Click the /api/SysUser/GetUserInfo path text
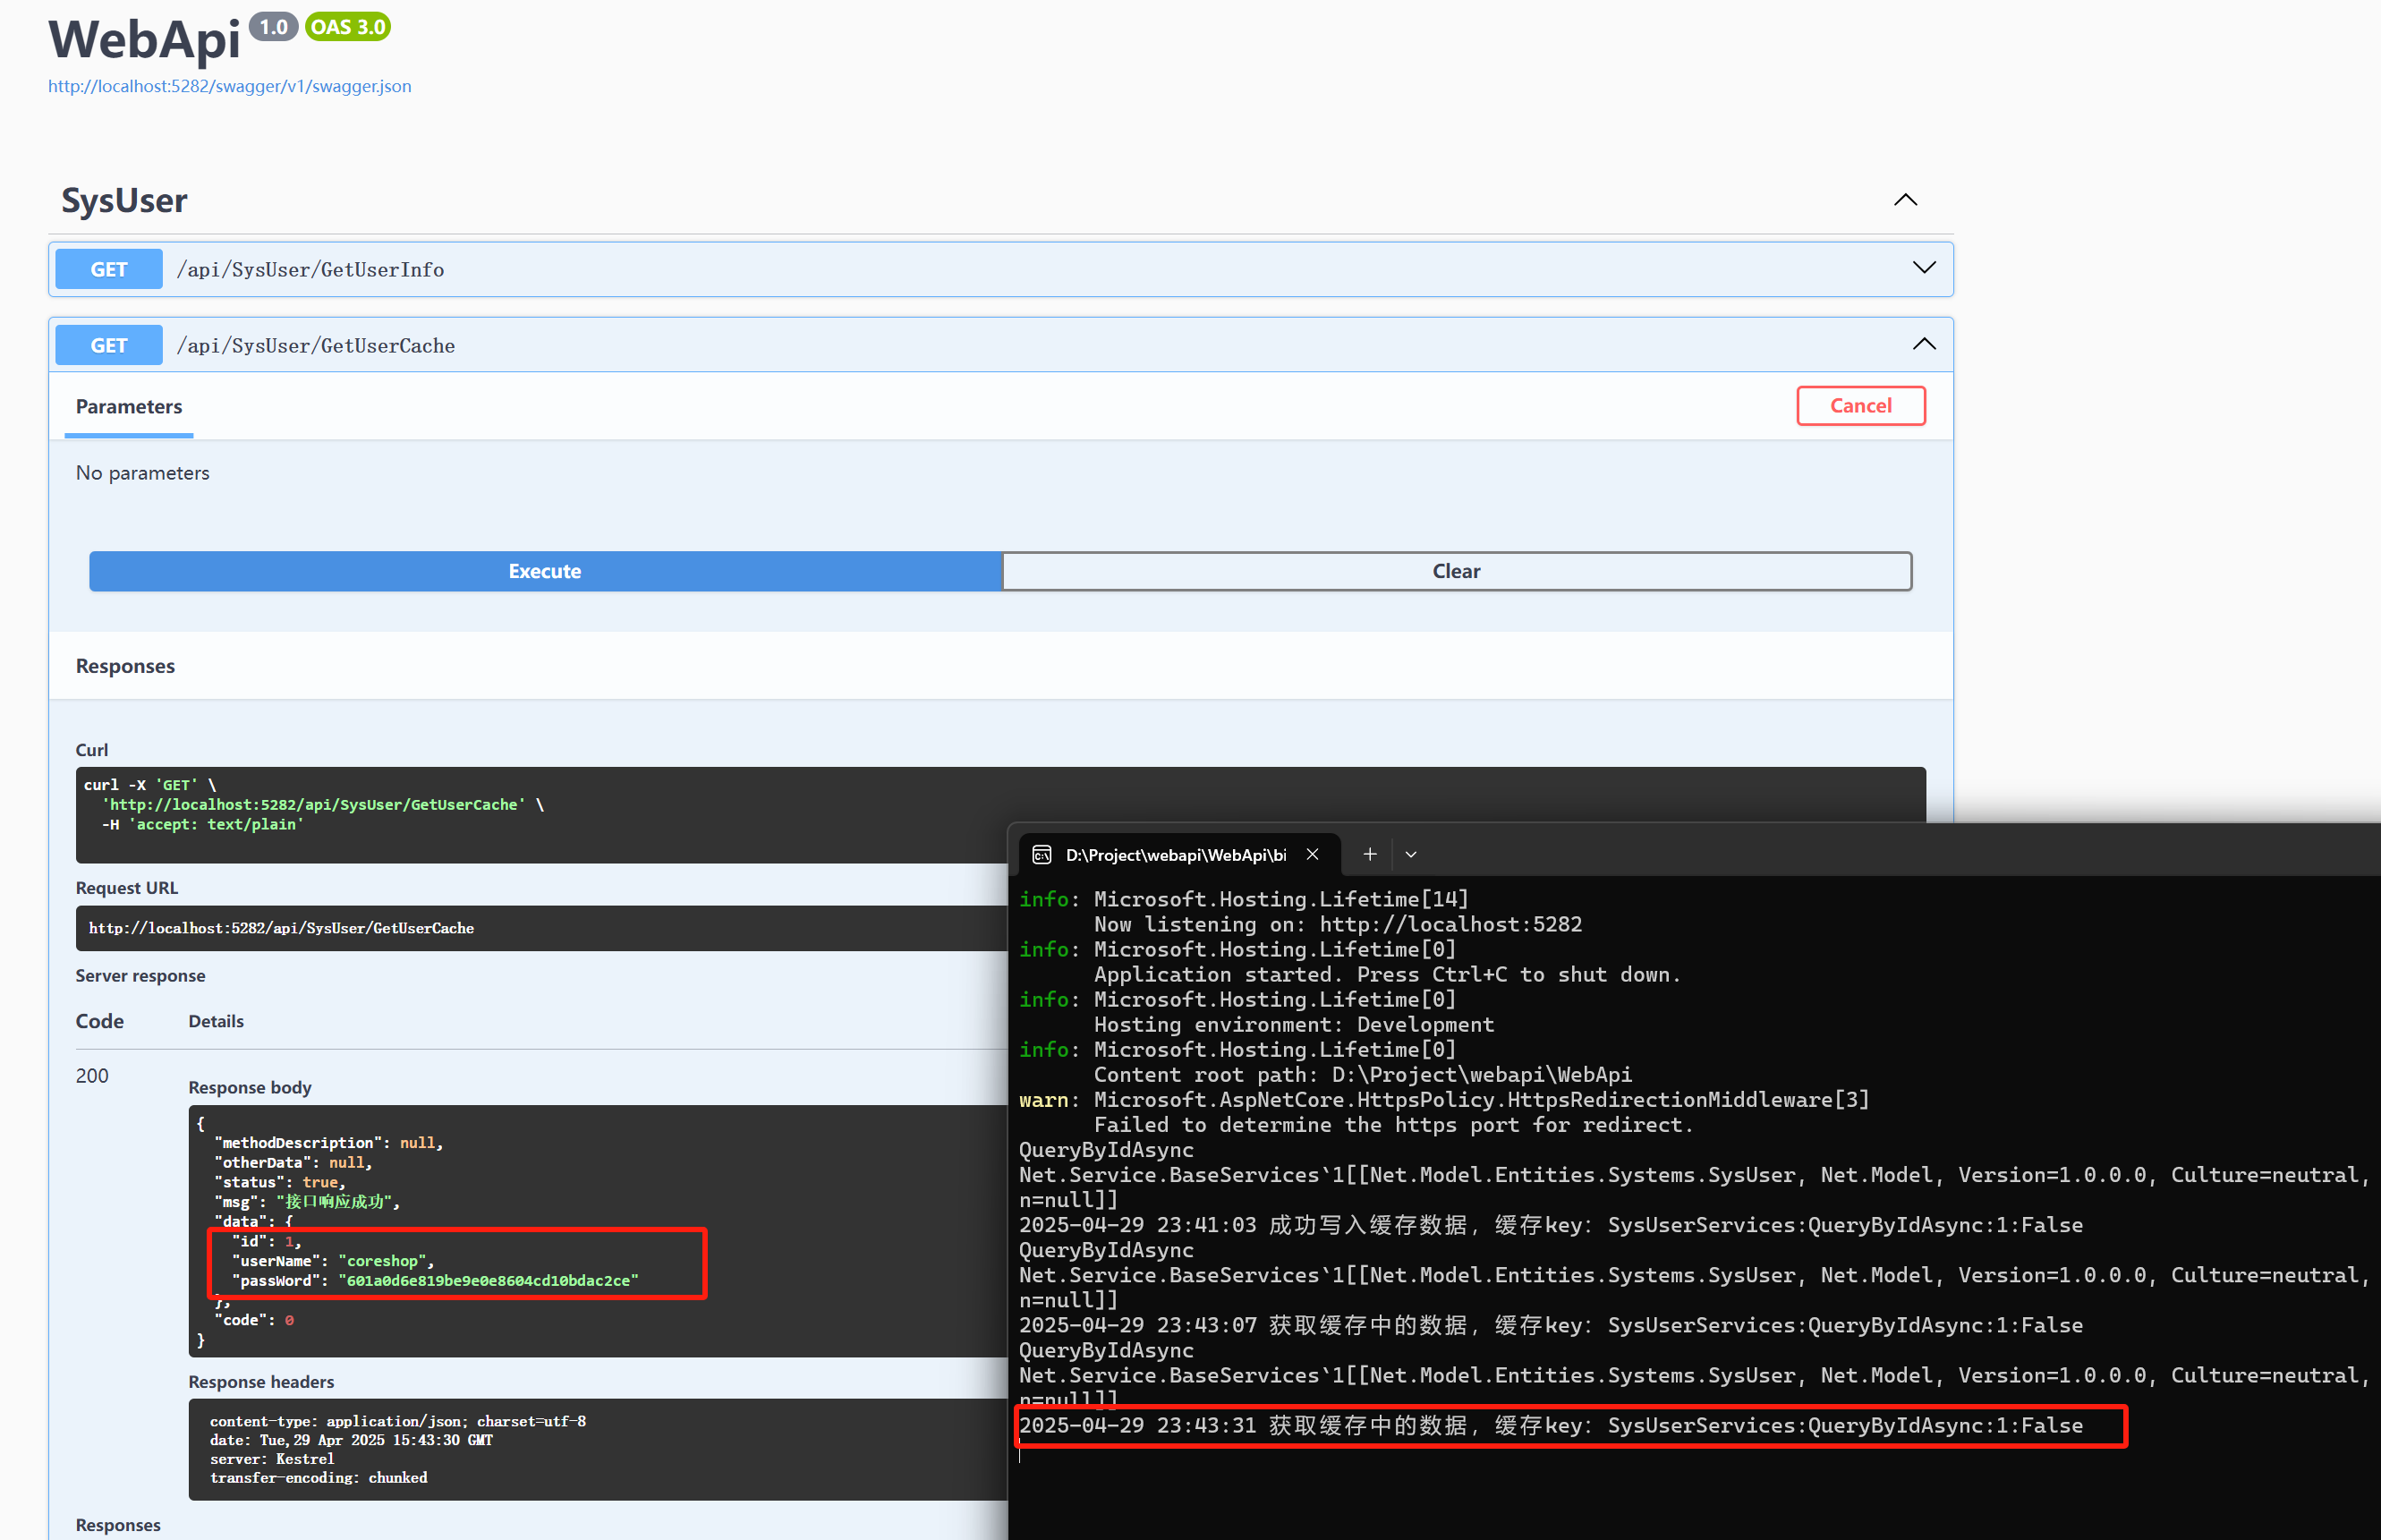 coord(310,269)
